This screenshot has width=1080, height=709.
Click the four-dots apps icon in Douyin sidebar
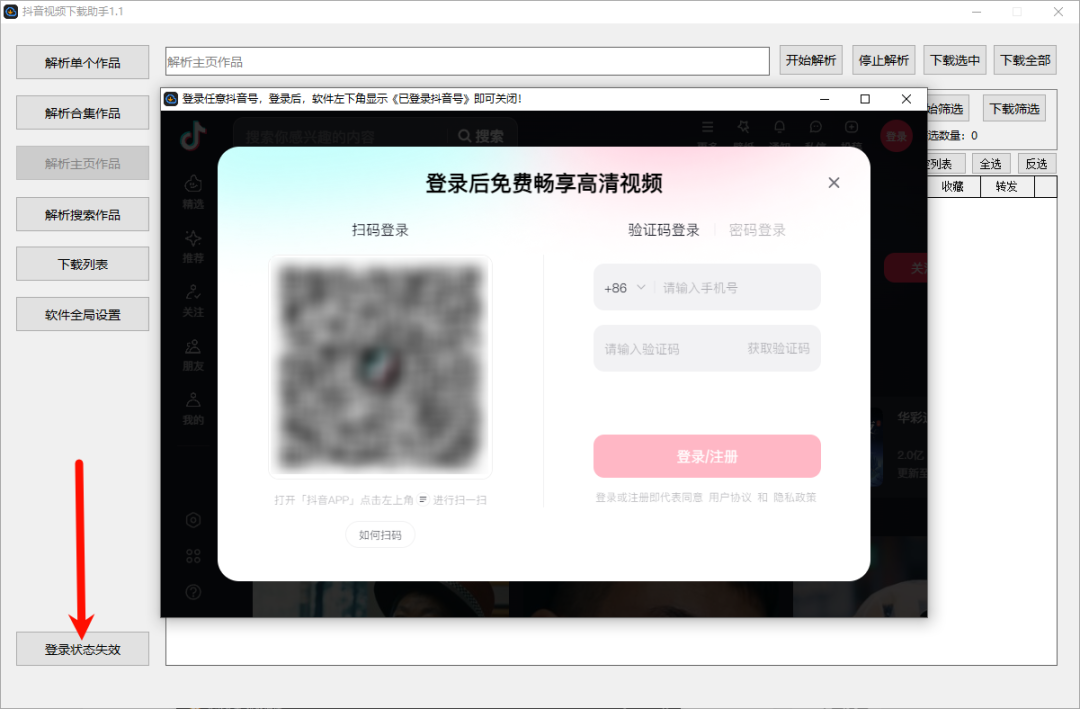(x=193, y=556)
